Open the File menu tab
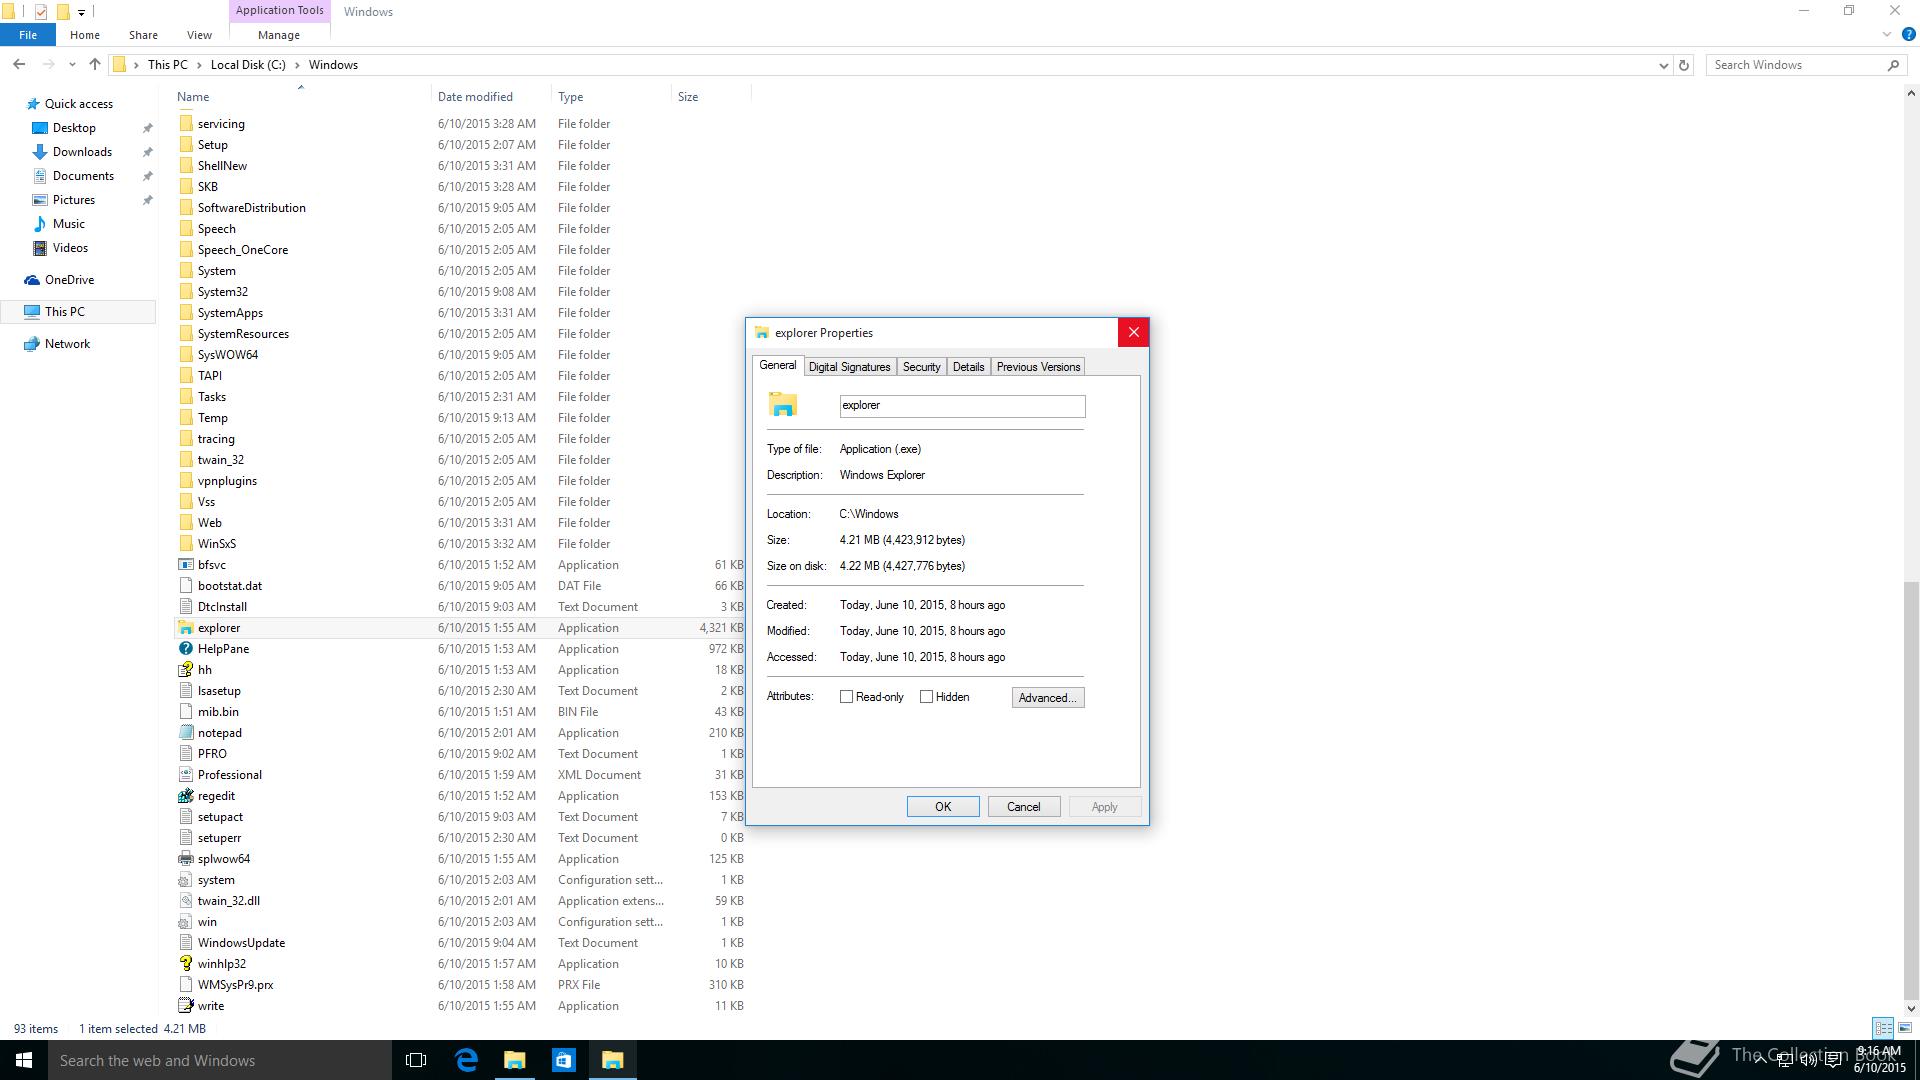Image resolution: width=1920 pixels, height=1080 pixels. pos(28,34)
